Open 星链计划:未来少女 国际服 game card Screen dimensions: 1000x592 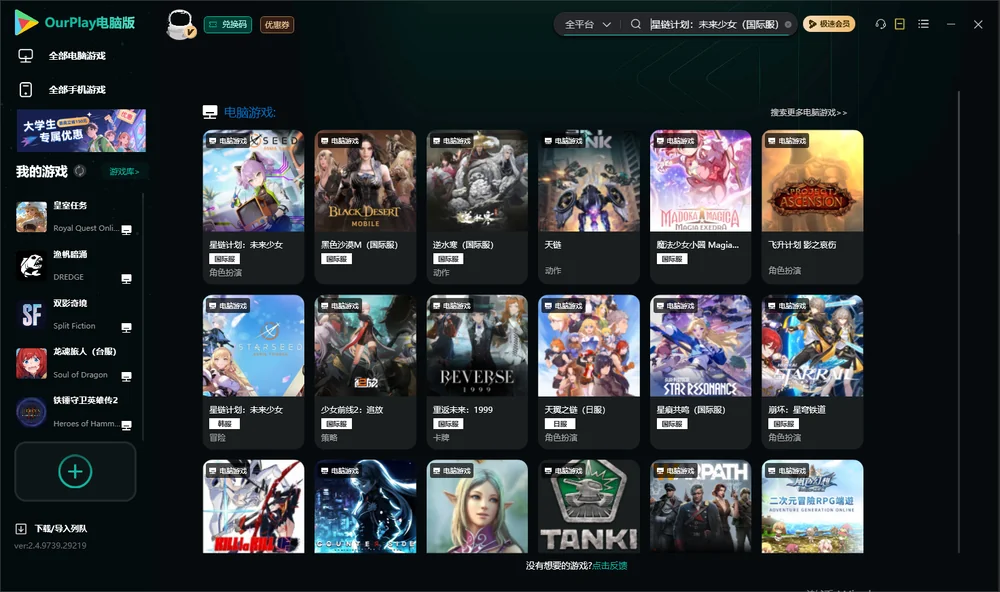click(x=253, y=207)
